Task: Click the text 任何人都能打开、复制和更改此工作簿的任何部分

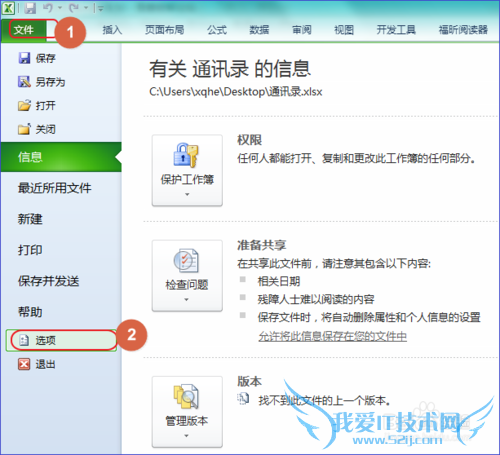Action: coord(356,158)
